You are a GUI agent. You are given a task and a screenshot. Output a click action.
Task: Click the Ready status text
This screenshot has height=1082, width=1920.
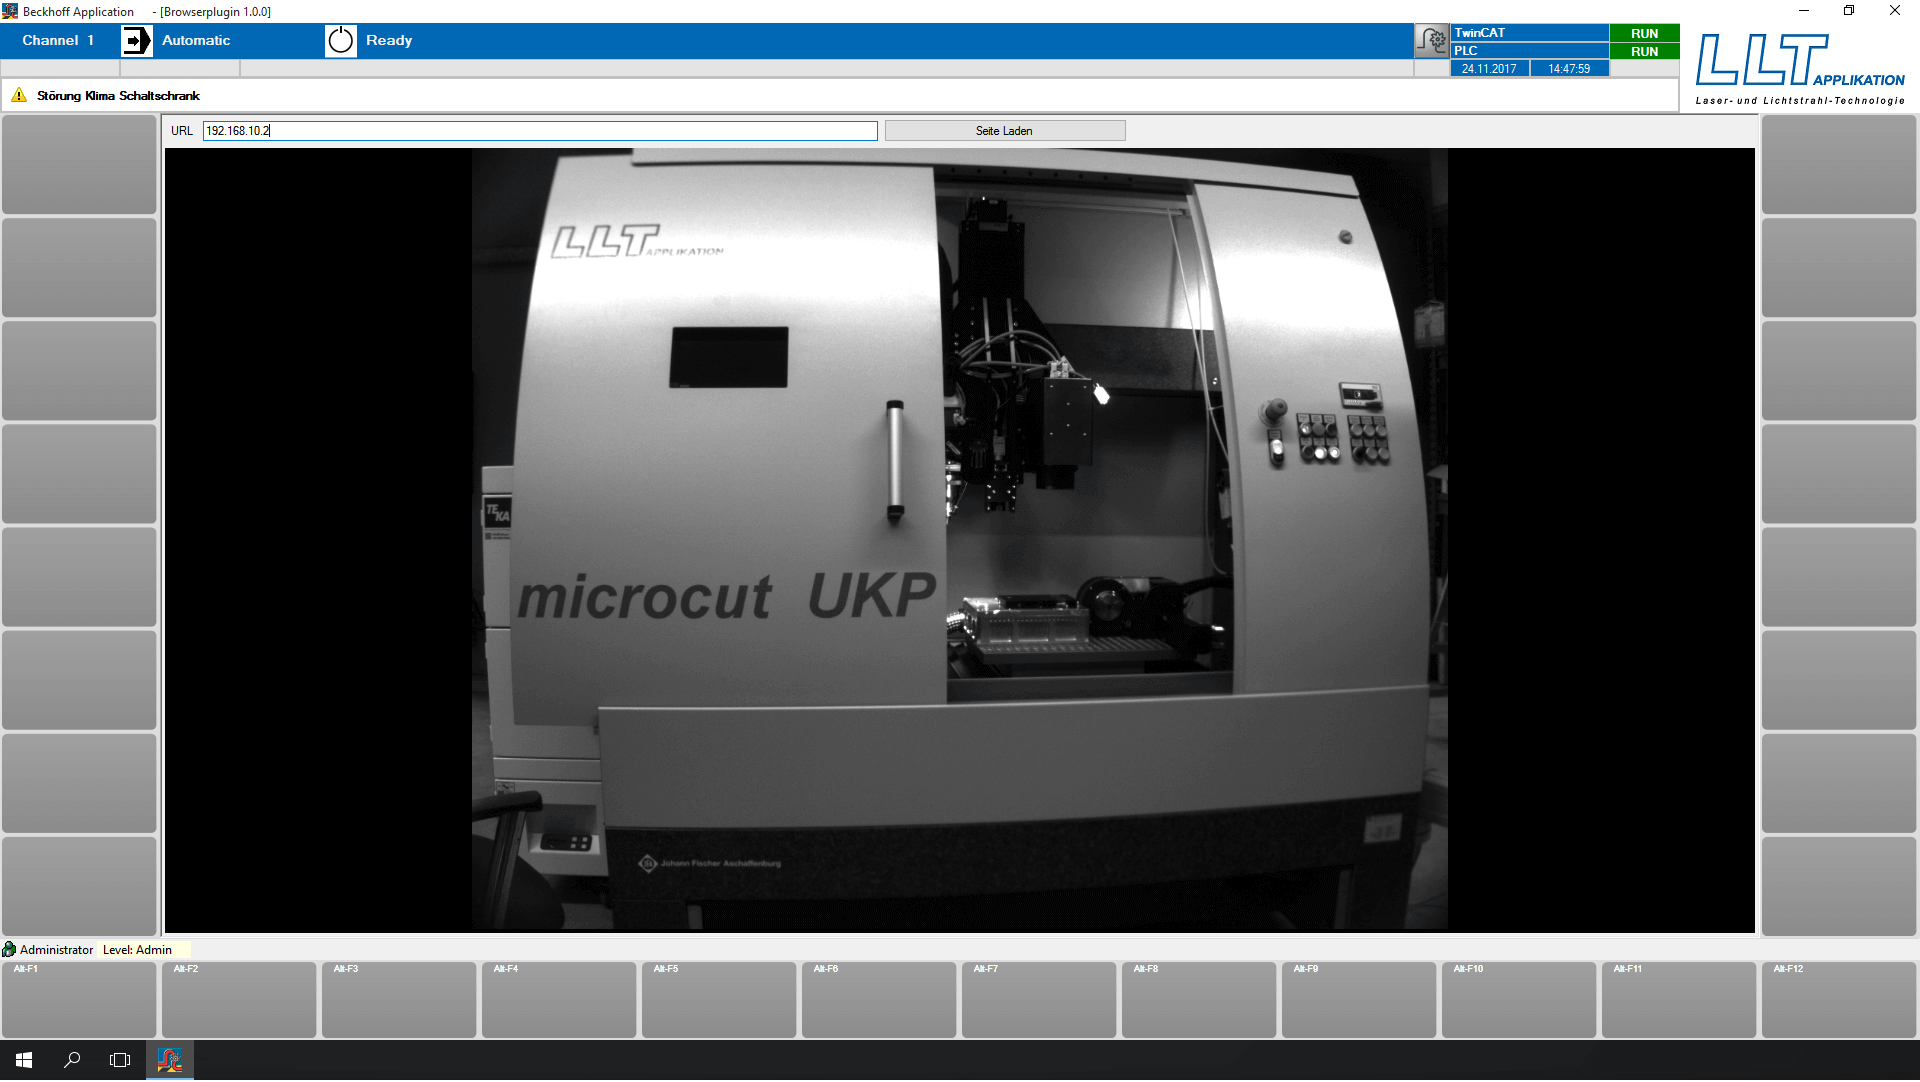click(x=389, y=41)
